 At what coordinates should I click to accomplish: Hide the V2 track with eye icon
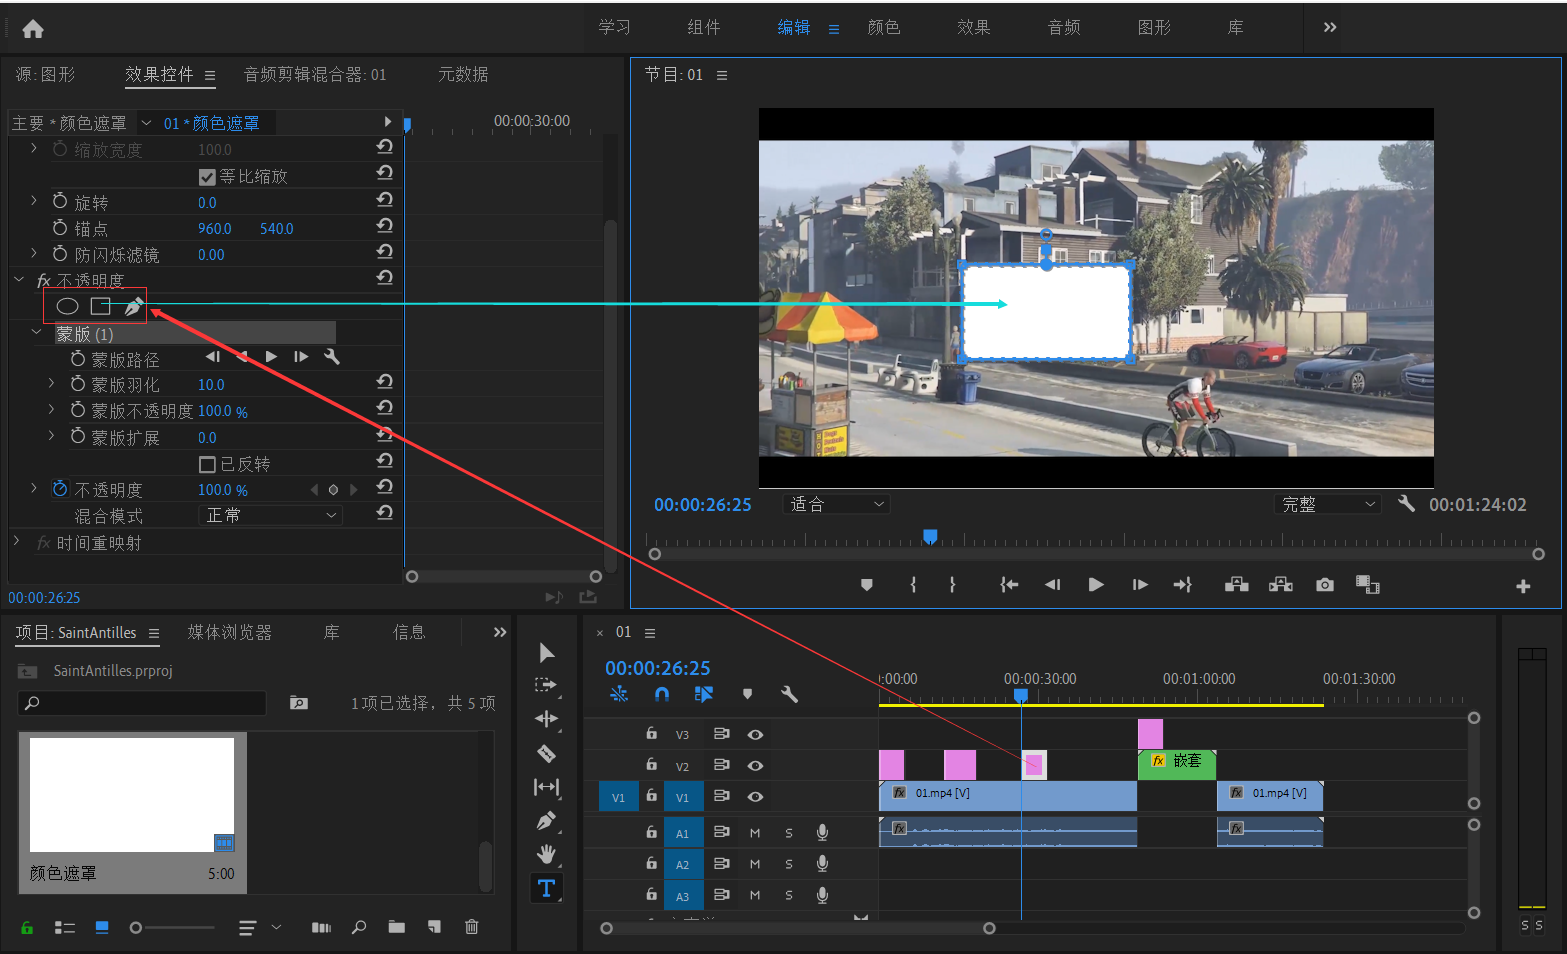point(756,766)
